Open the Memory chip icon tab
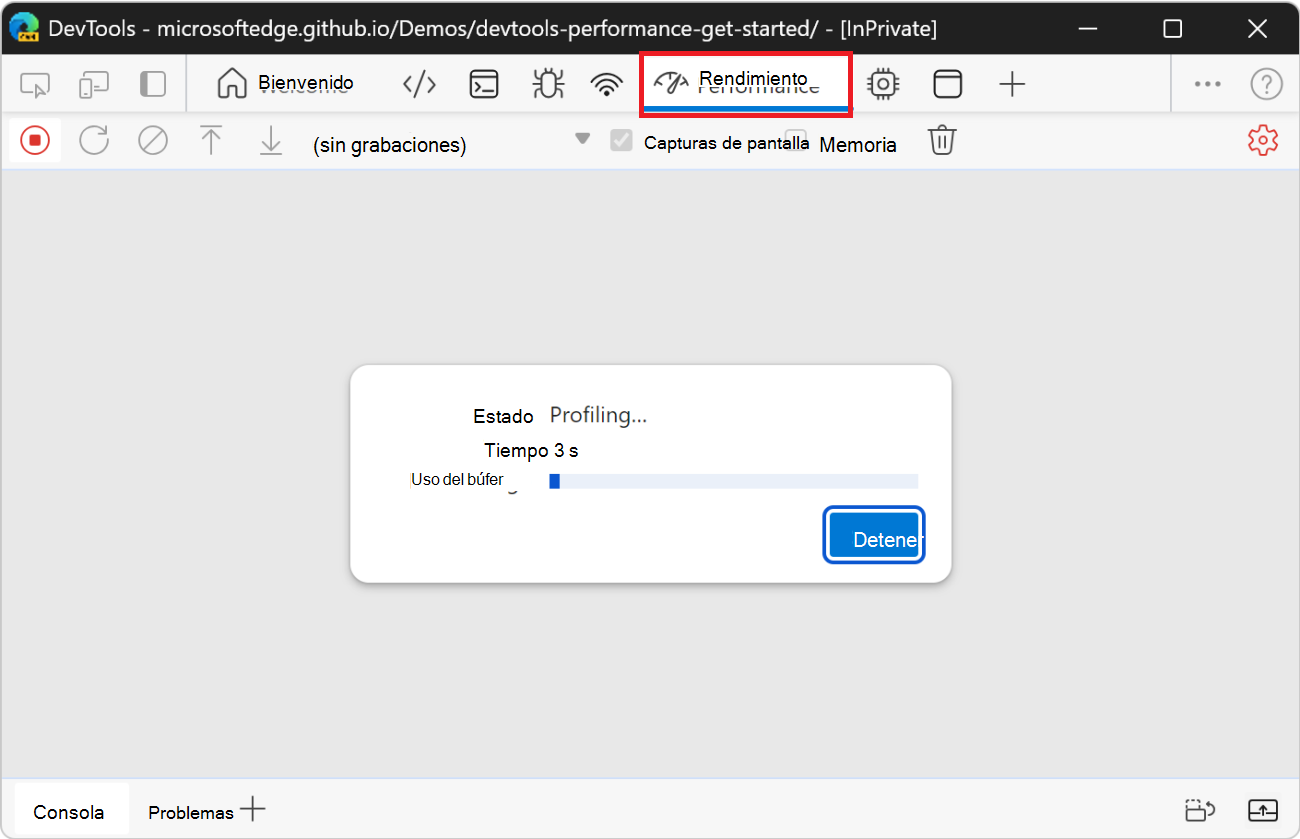 883,84
